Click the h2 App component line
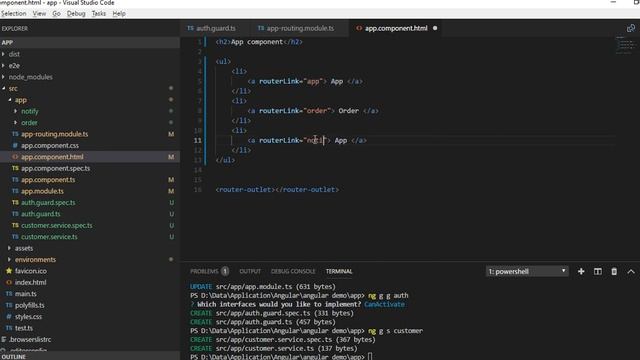Screen dimensions: 640x360 pos(259,42)
